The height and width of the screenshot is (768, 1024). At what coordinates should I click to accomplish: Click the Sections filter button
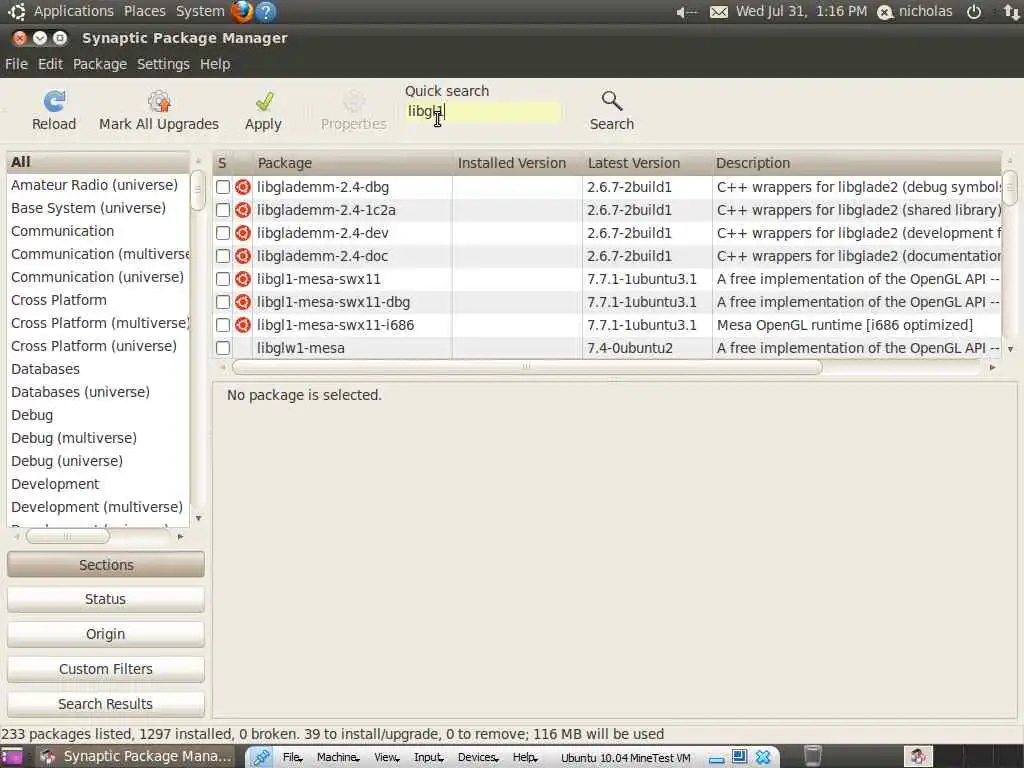coord(106,565)
